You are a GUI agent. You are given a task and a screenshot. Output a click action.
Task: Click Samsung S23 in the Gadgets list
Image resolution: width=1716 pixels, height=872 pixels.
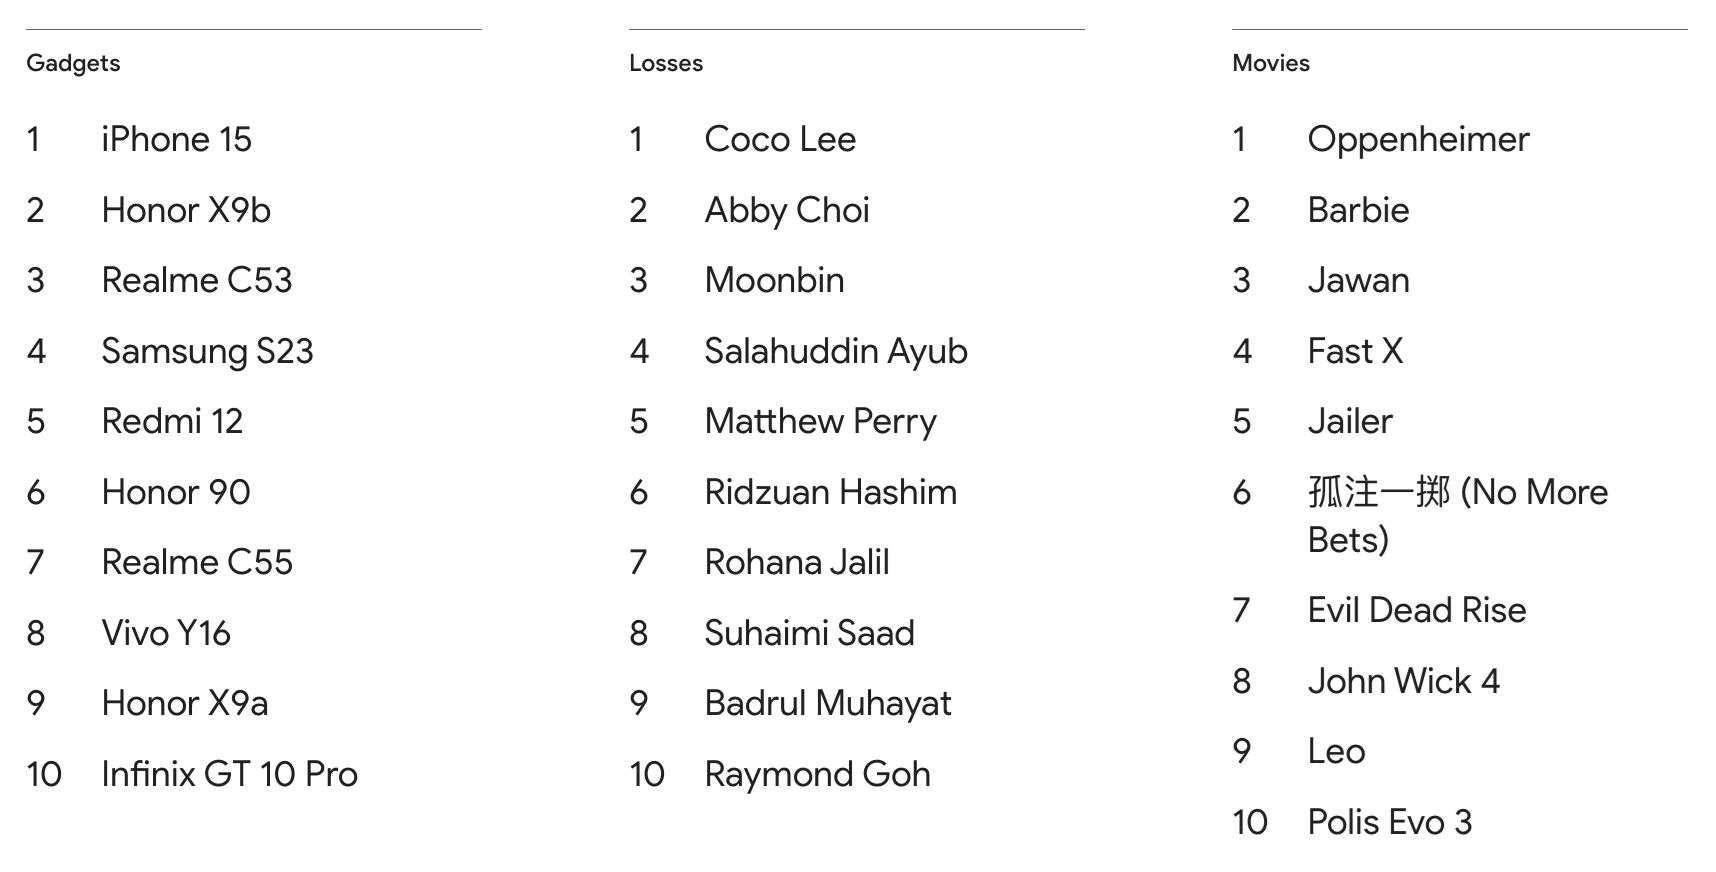(207, 351)
